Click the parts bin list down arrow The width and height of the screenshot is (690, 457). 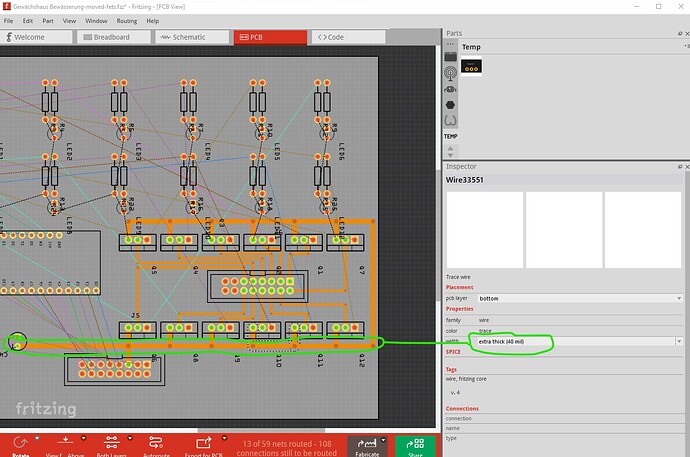click(450, 155)
